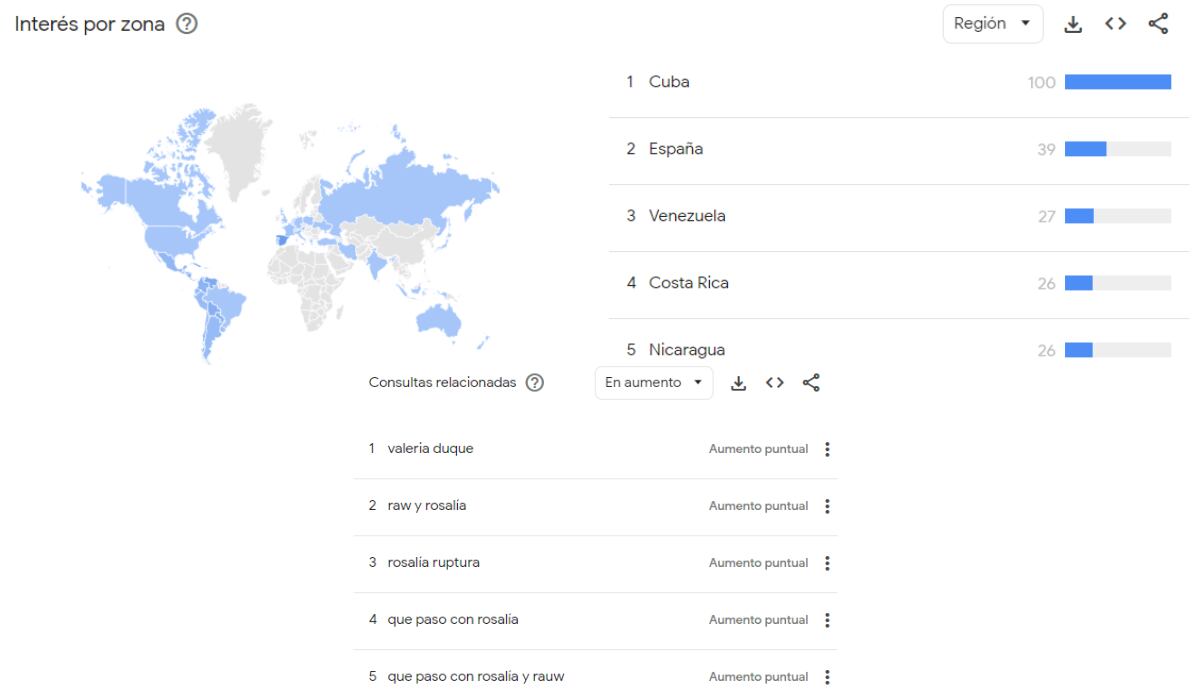The height and width of the screenshot is (700, 1200).
Task: Open help tooltip for Consultas relacionadas
Action: point(537,382)
